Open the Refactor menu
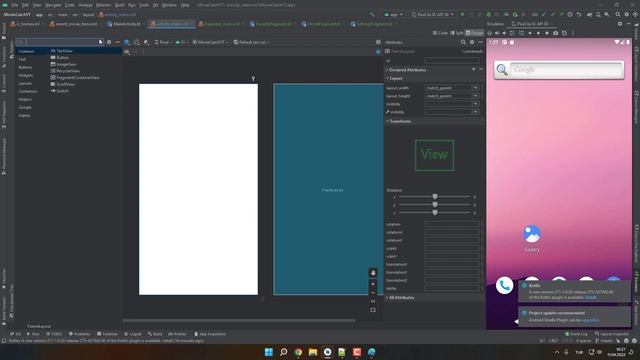 coord(104,5)
